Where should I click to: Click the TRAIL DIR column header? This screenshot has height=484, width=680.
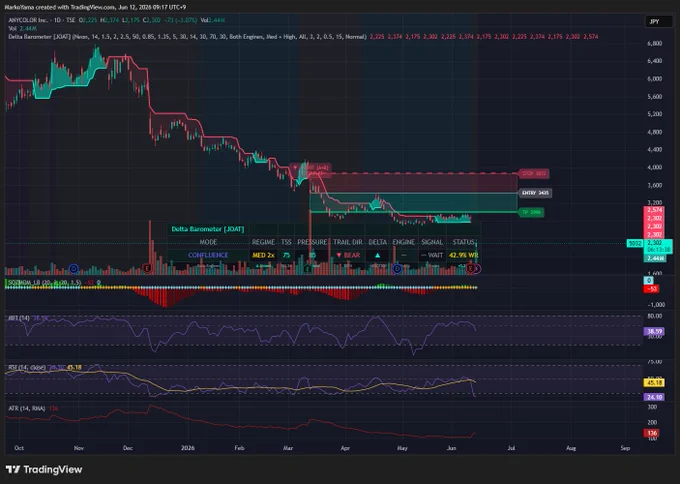click(348, 242)
